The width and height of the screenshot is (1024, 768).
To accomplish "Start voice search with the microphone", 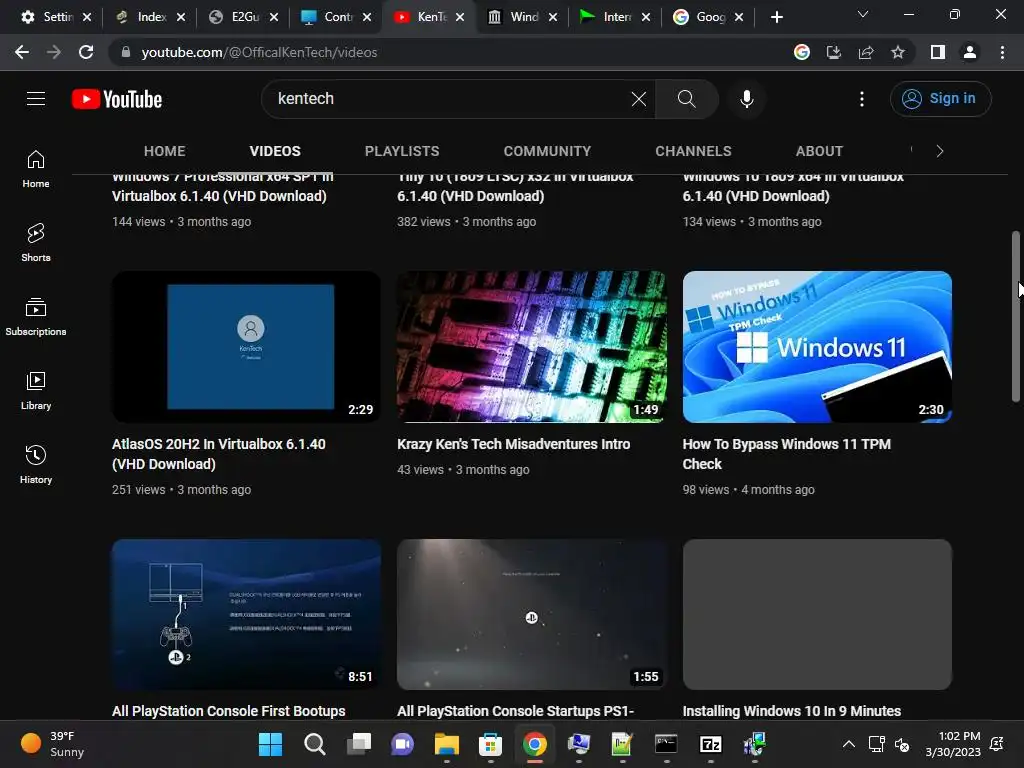I will [x=747, y=99].
